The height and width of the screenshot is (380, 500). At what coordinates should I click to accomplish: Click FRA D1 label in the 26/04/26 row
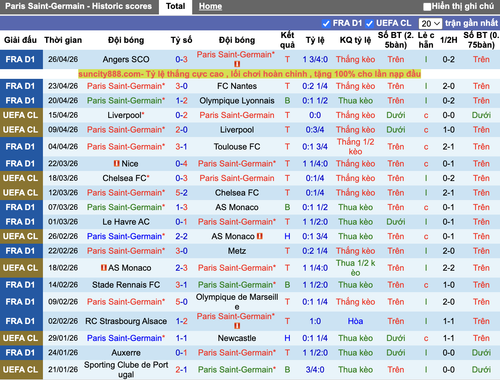(21, 59)
